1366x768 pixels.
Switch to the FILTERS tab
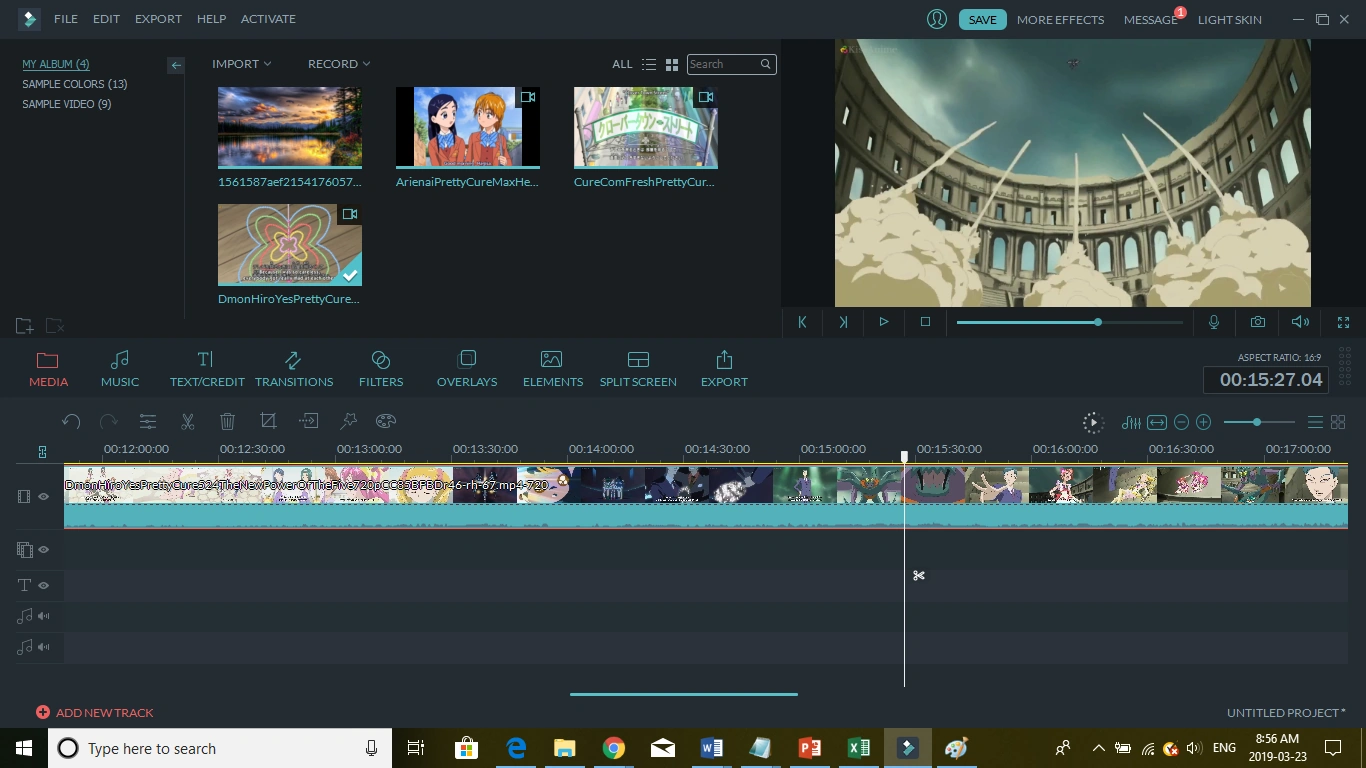381,369
